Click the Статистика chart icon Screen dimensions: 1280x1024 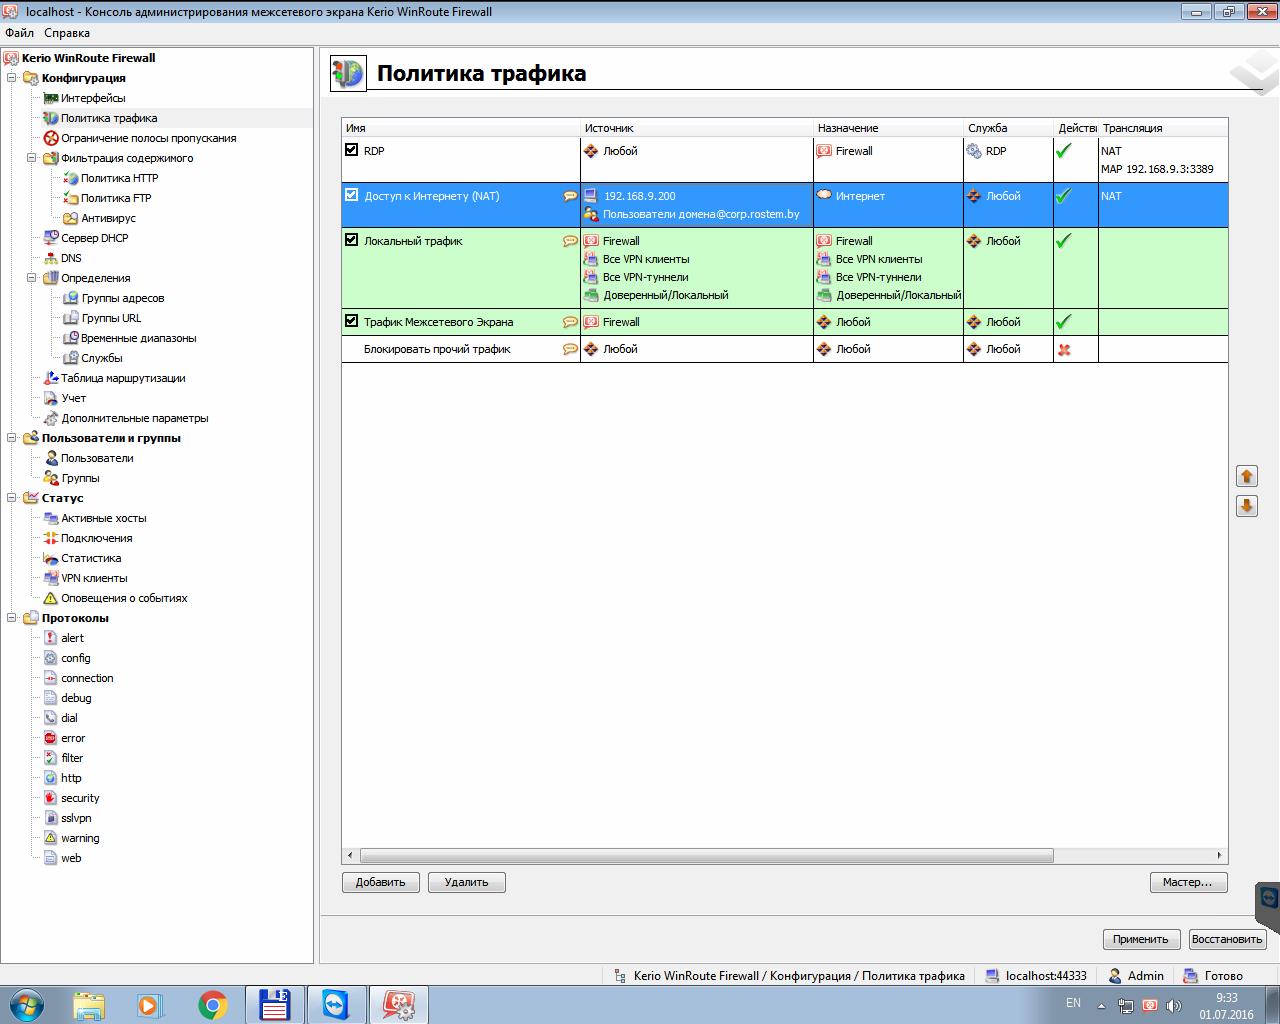[x=50, y=558]
